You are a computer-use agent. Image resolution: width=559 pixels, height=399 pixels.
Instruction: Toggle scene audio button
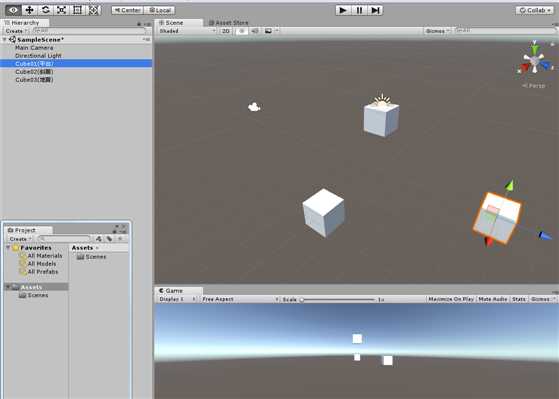coord(255,31)
